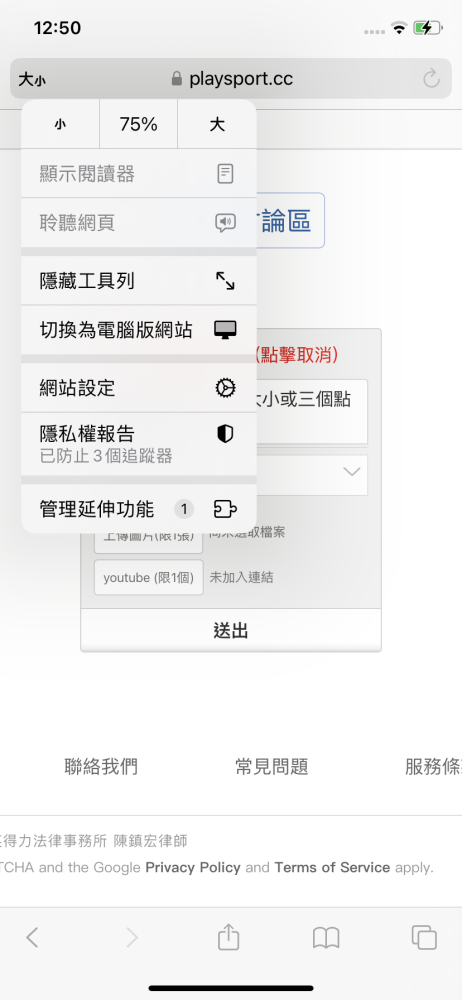The image size is (462, 1000).
Task: Open 聯絡我們 footer link
Action: coord(101,767)
